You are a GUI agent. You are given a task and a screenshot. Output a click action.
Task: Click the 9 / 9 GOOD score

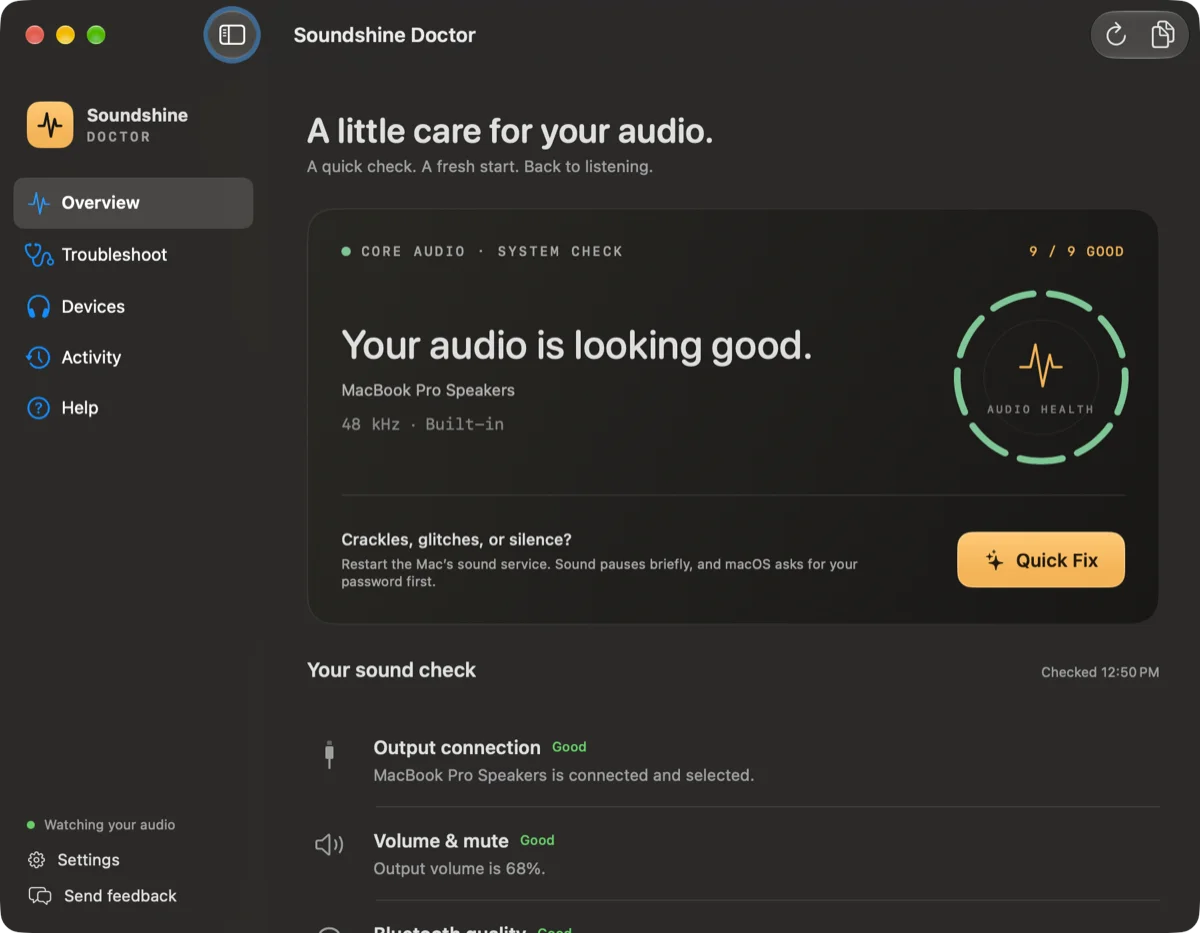tap(1076, 251)
